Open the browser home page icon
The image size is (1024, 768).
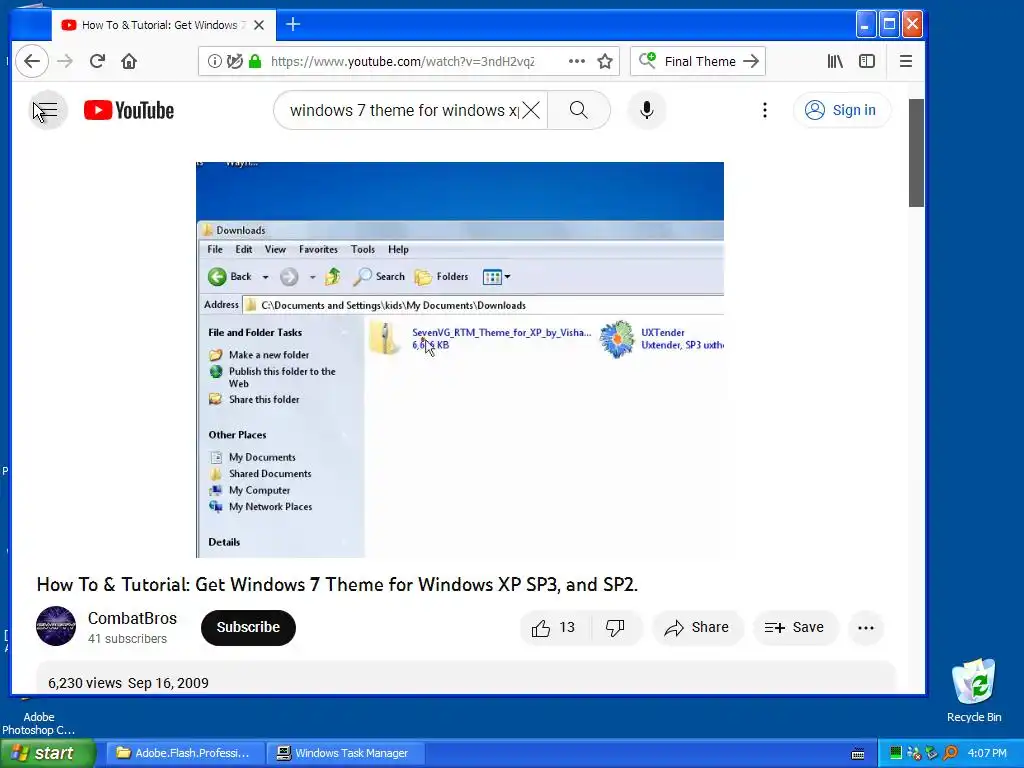pyautogui.click(x=129, y=61)
